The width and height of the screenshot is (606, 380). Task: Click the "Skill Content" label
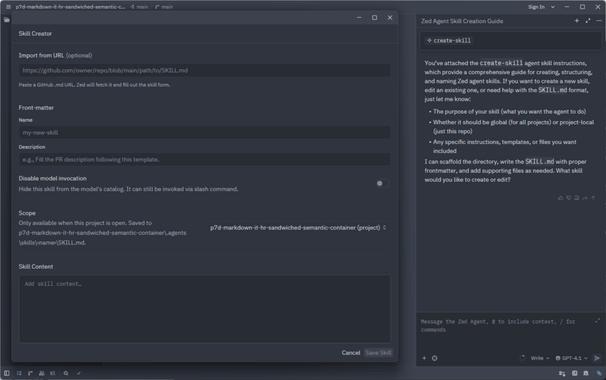pos(36,266)
